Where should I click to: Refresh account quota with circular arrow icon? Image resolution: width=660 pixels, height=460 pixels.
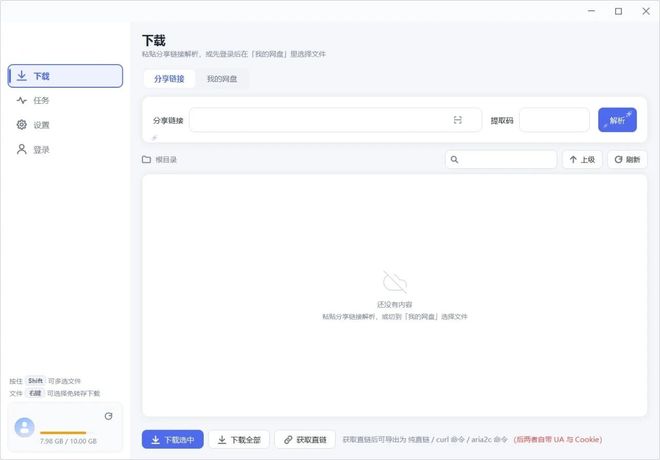(x=109, y=416)
